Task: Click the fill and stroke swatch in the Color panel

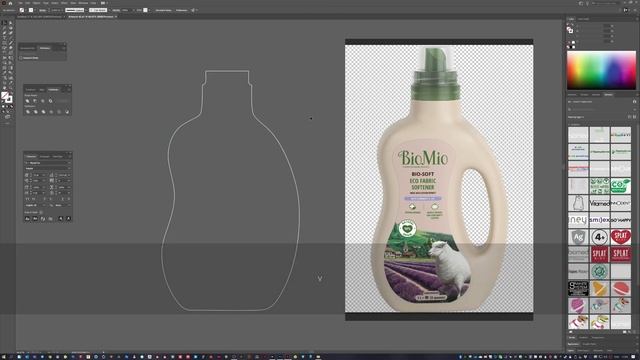Action: pos(570,29)
